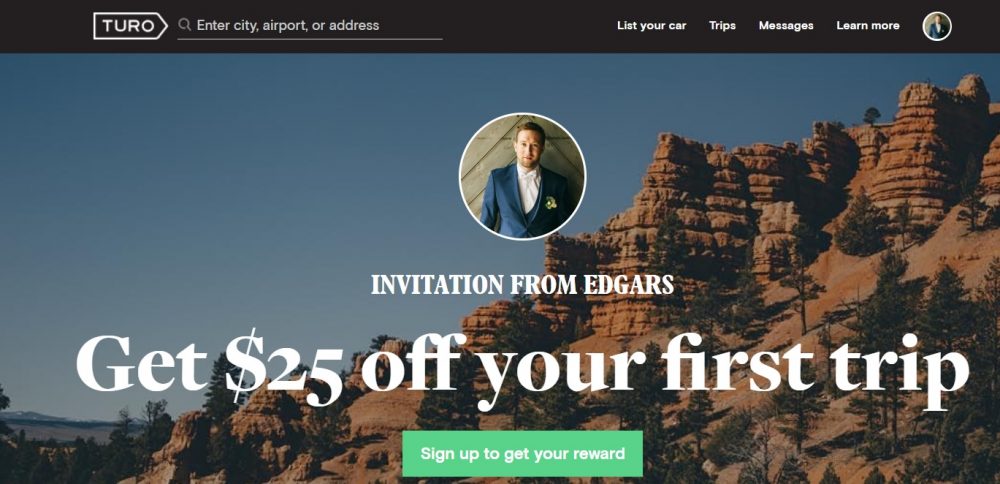Click the pointed tag tip of Turo logo
This screenshot has width=1000, height=484.
point(163,26)
